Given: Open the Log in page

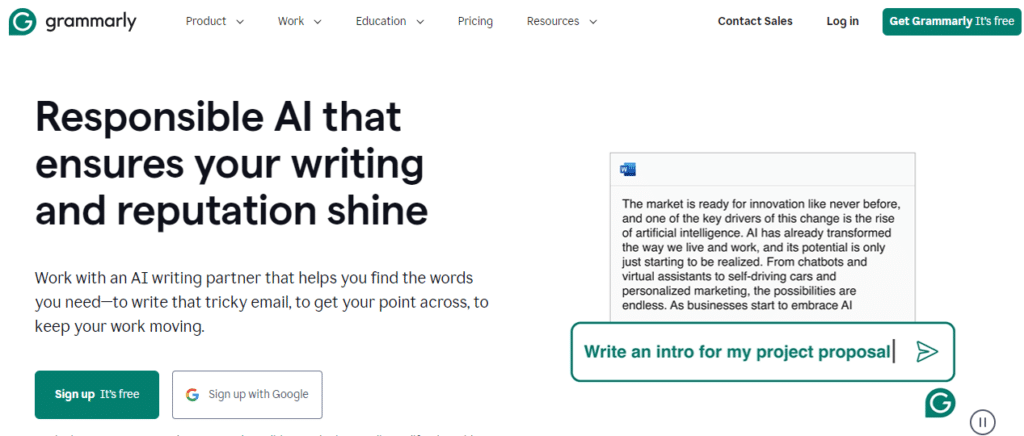Looking at the screenshot, I should point(842,22).
